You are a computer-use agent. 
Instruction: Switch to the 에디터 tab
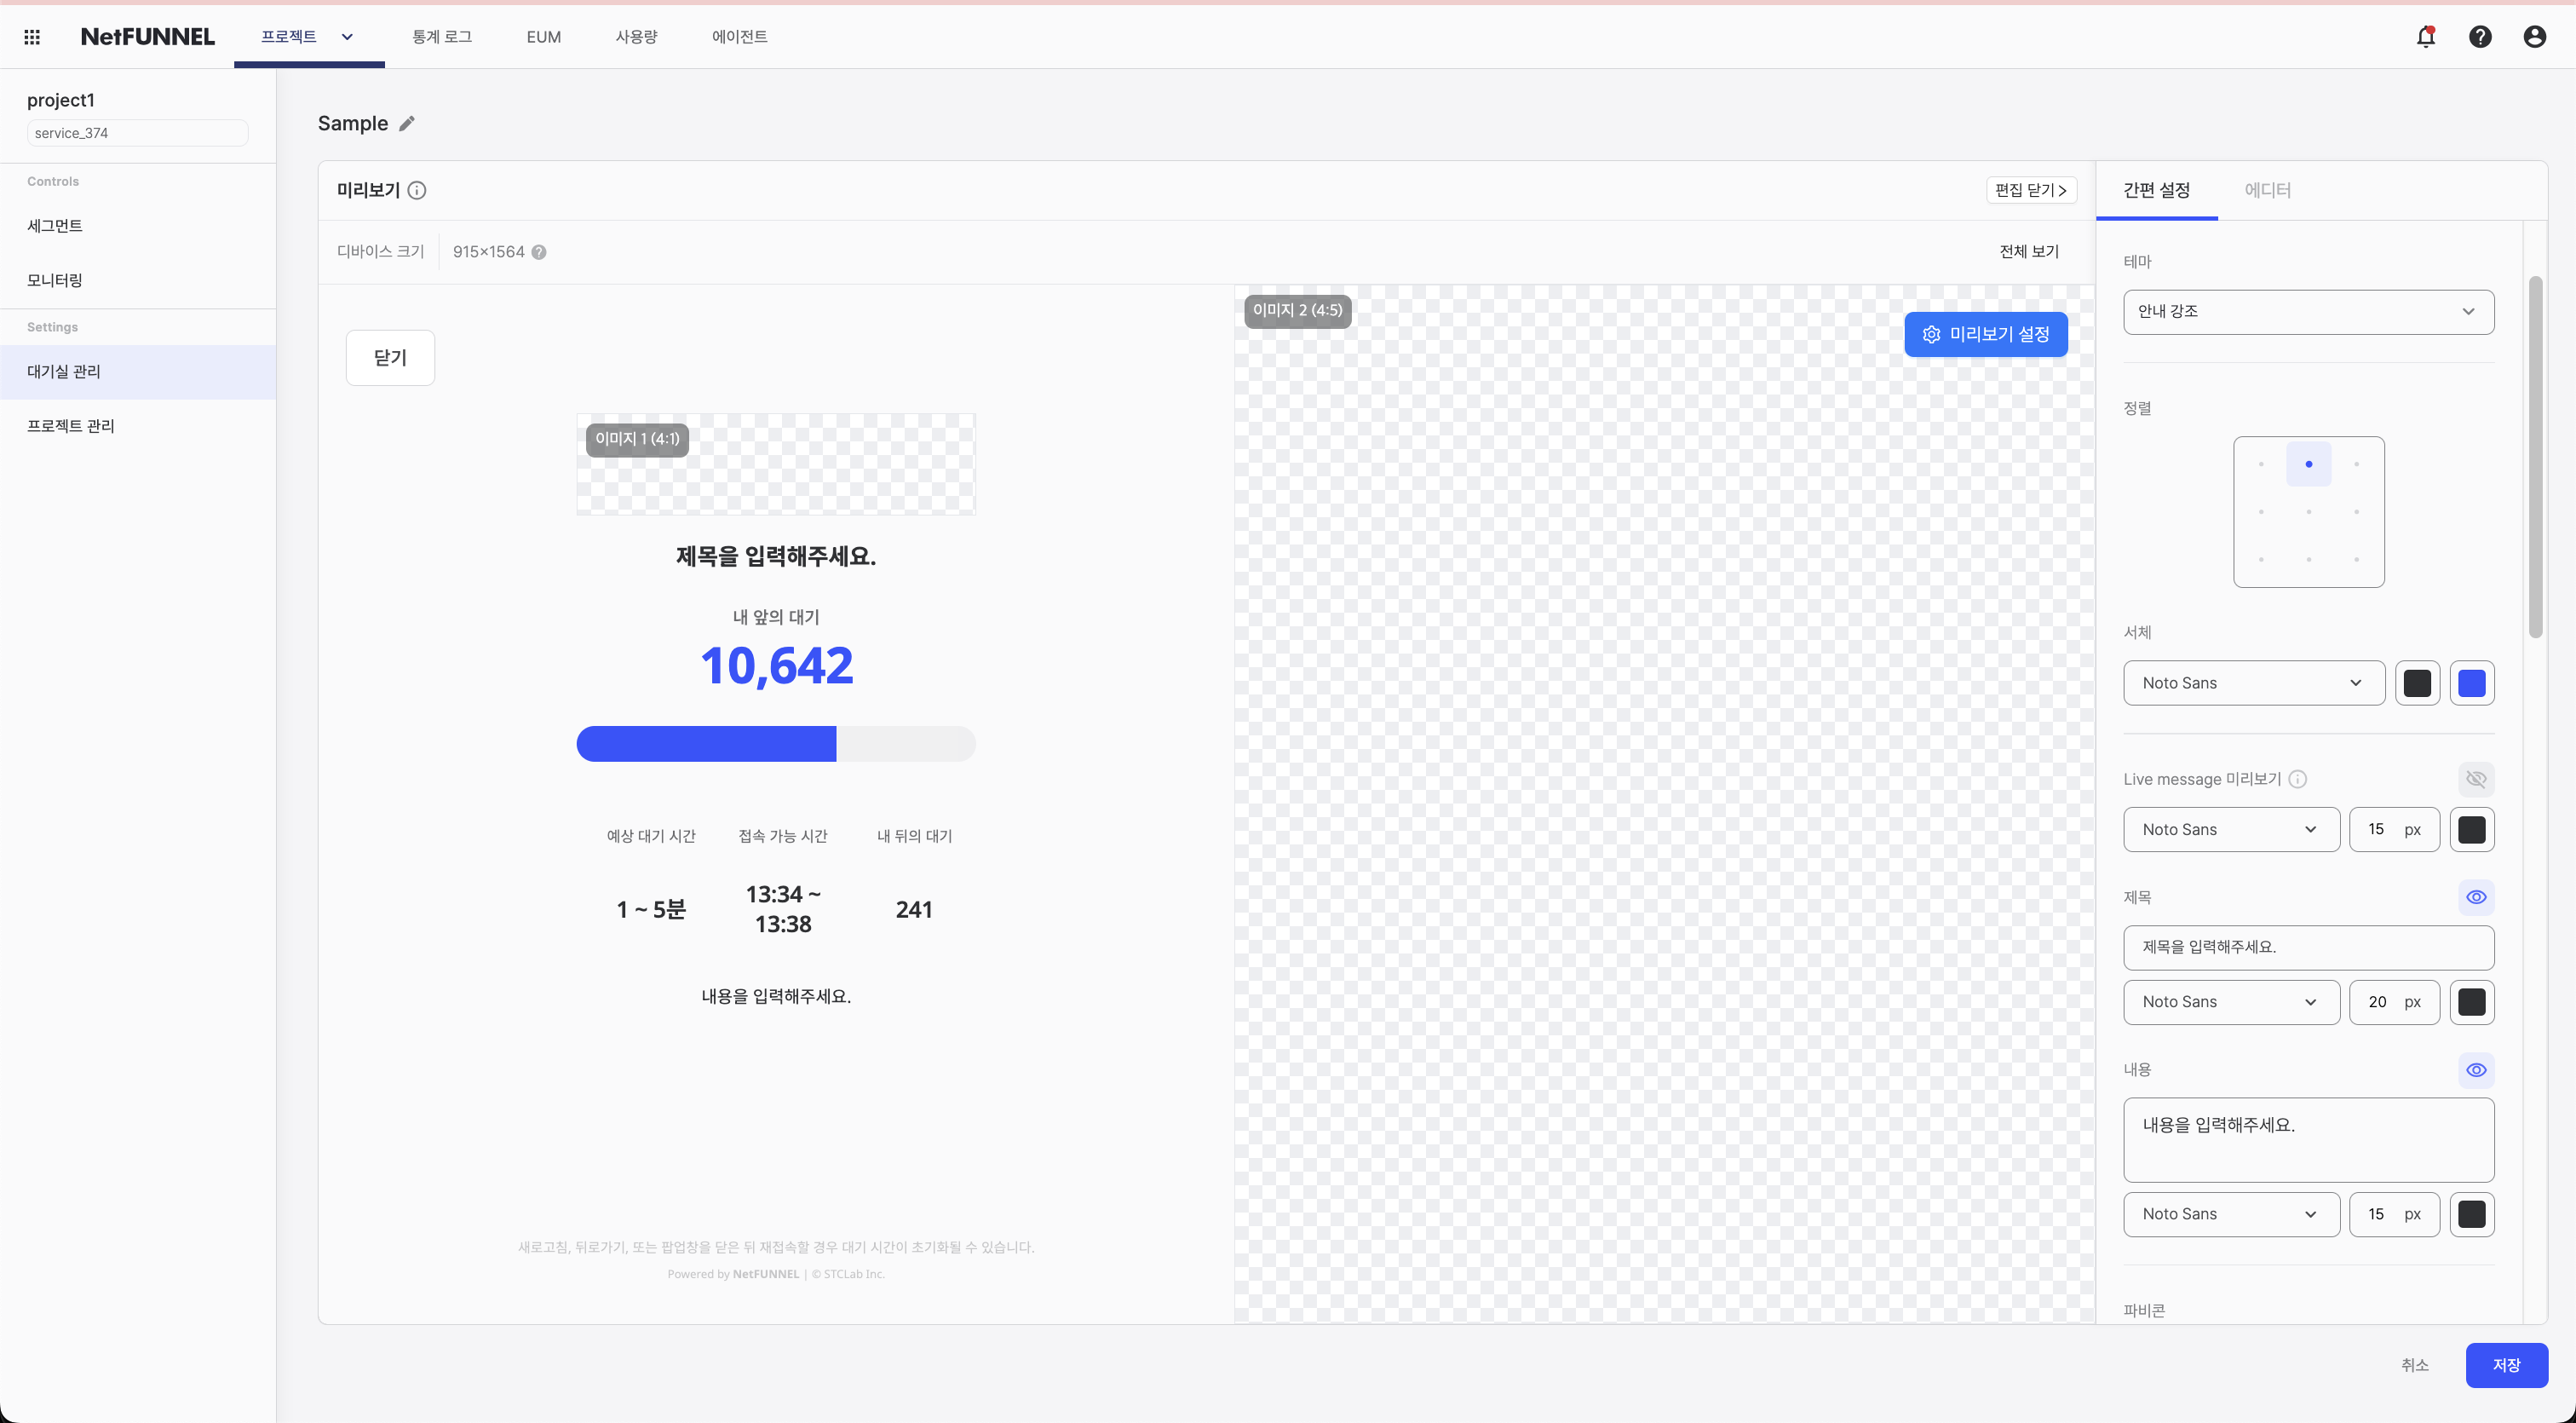[x=2267, y=190]
